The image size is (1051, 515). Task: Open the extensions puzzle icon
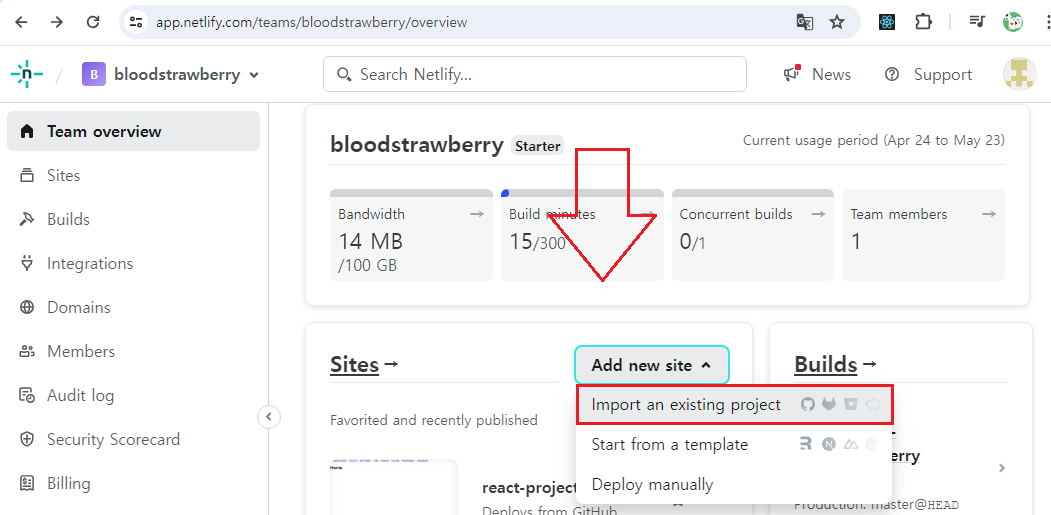pos(923,22)
